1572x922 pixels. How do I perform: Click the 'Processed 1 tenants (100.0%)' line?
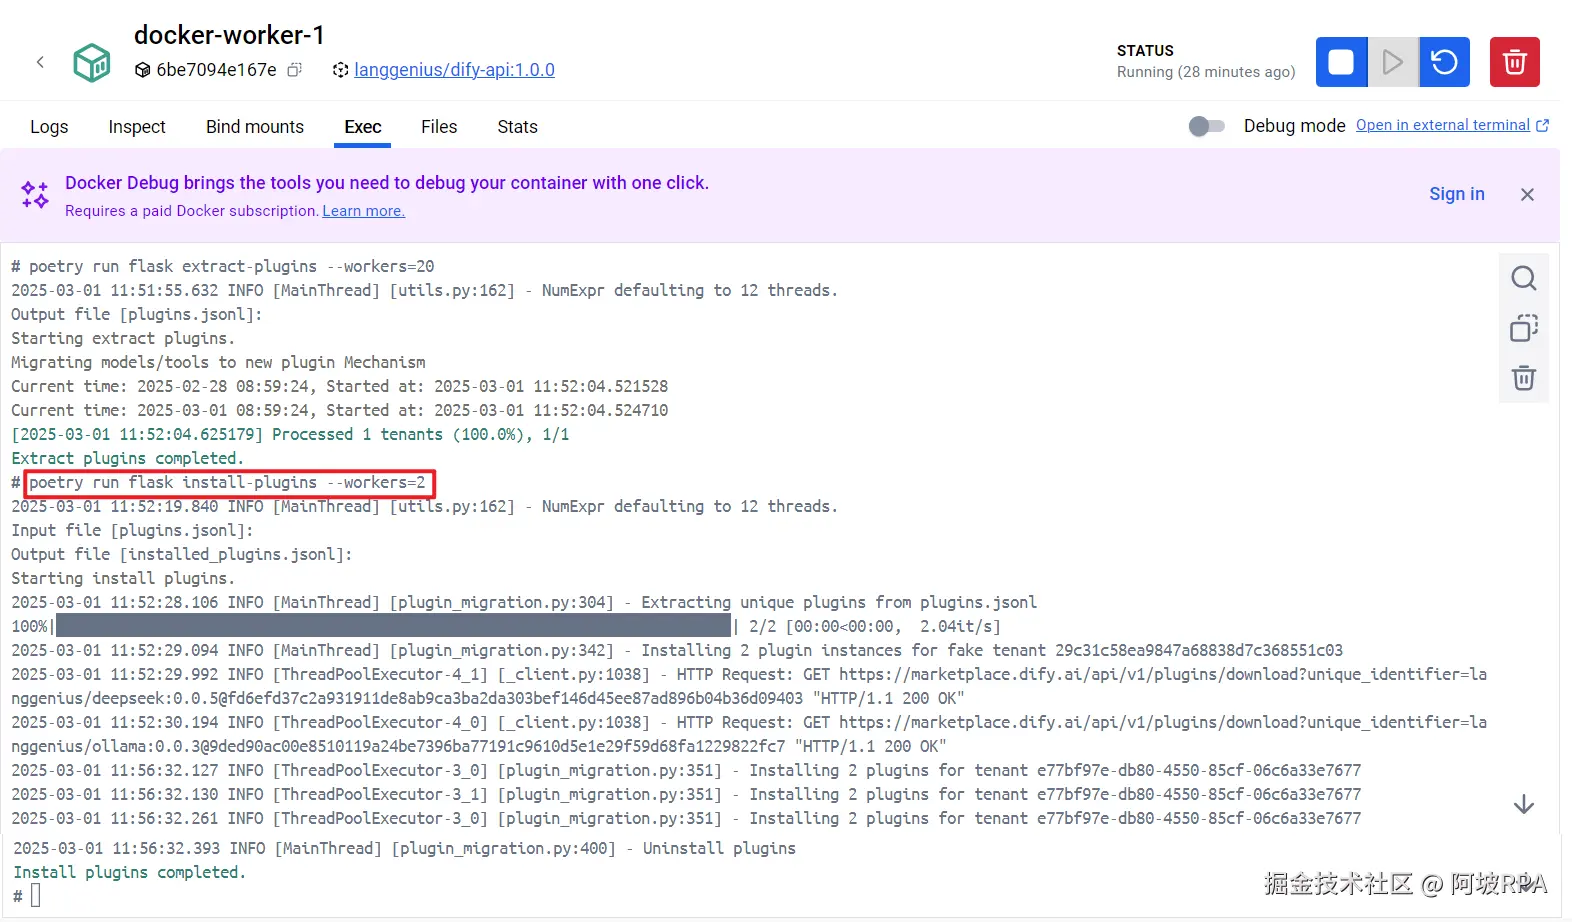290,434
